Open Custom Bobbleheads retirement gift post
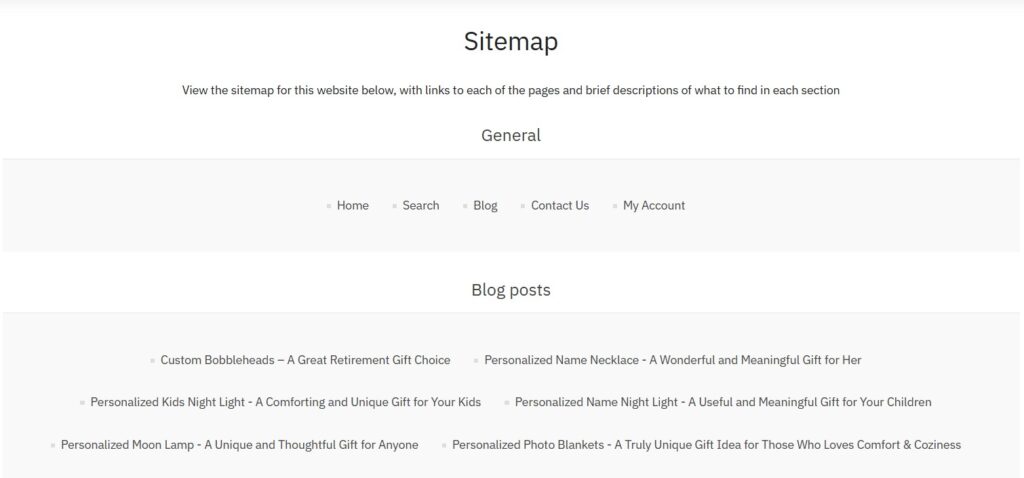The image size is (1024, 478). coord(305,360)
